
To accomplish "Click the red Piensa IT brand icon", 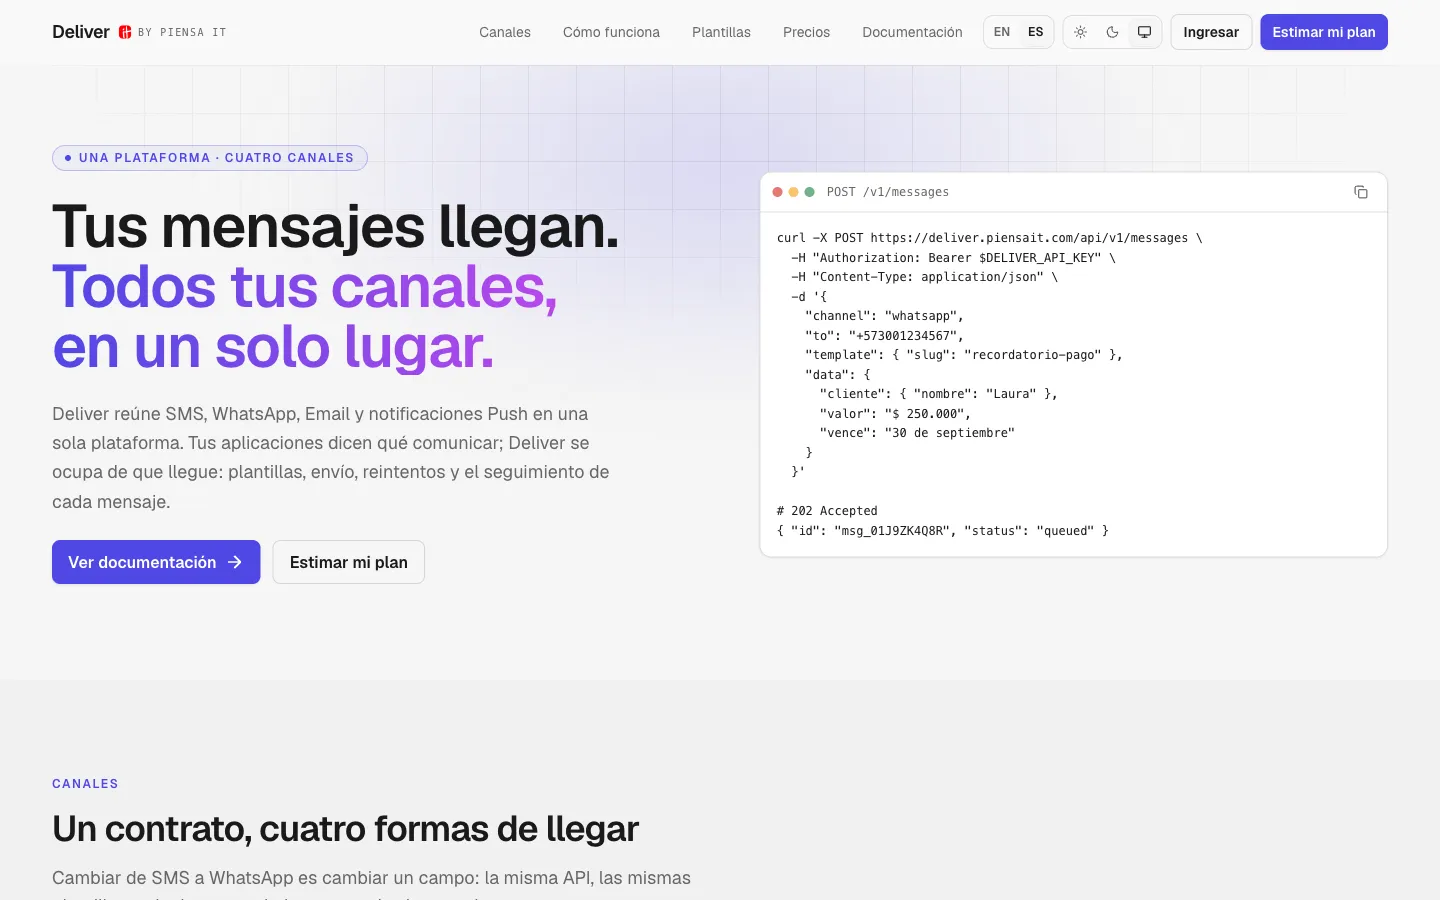I will pyautogui.click(x=125, y=32).
